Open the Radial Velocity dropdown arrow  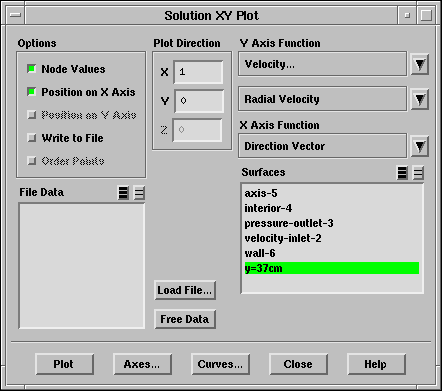pyautogui.click(x=420, y=99)
